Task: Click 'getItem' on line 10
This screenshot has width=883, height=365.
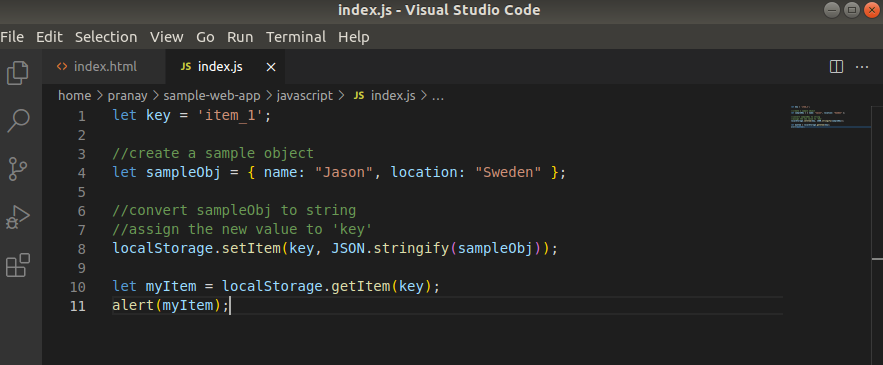Action: tap(360, 287)
